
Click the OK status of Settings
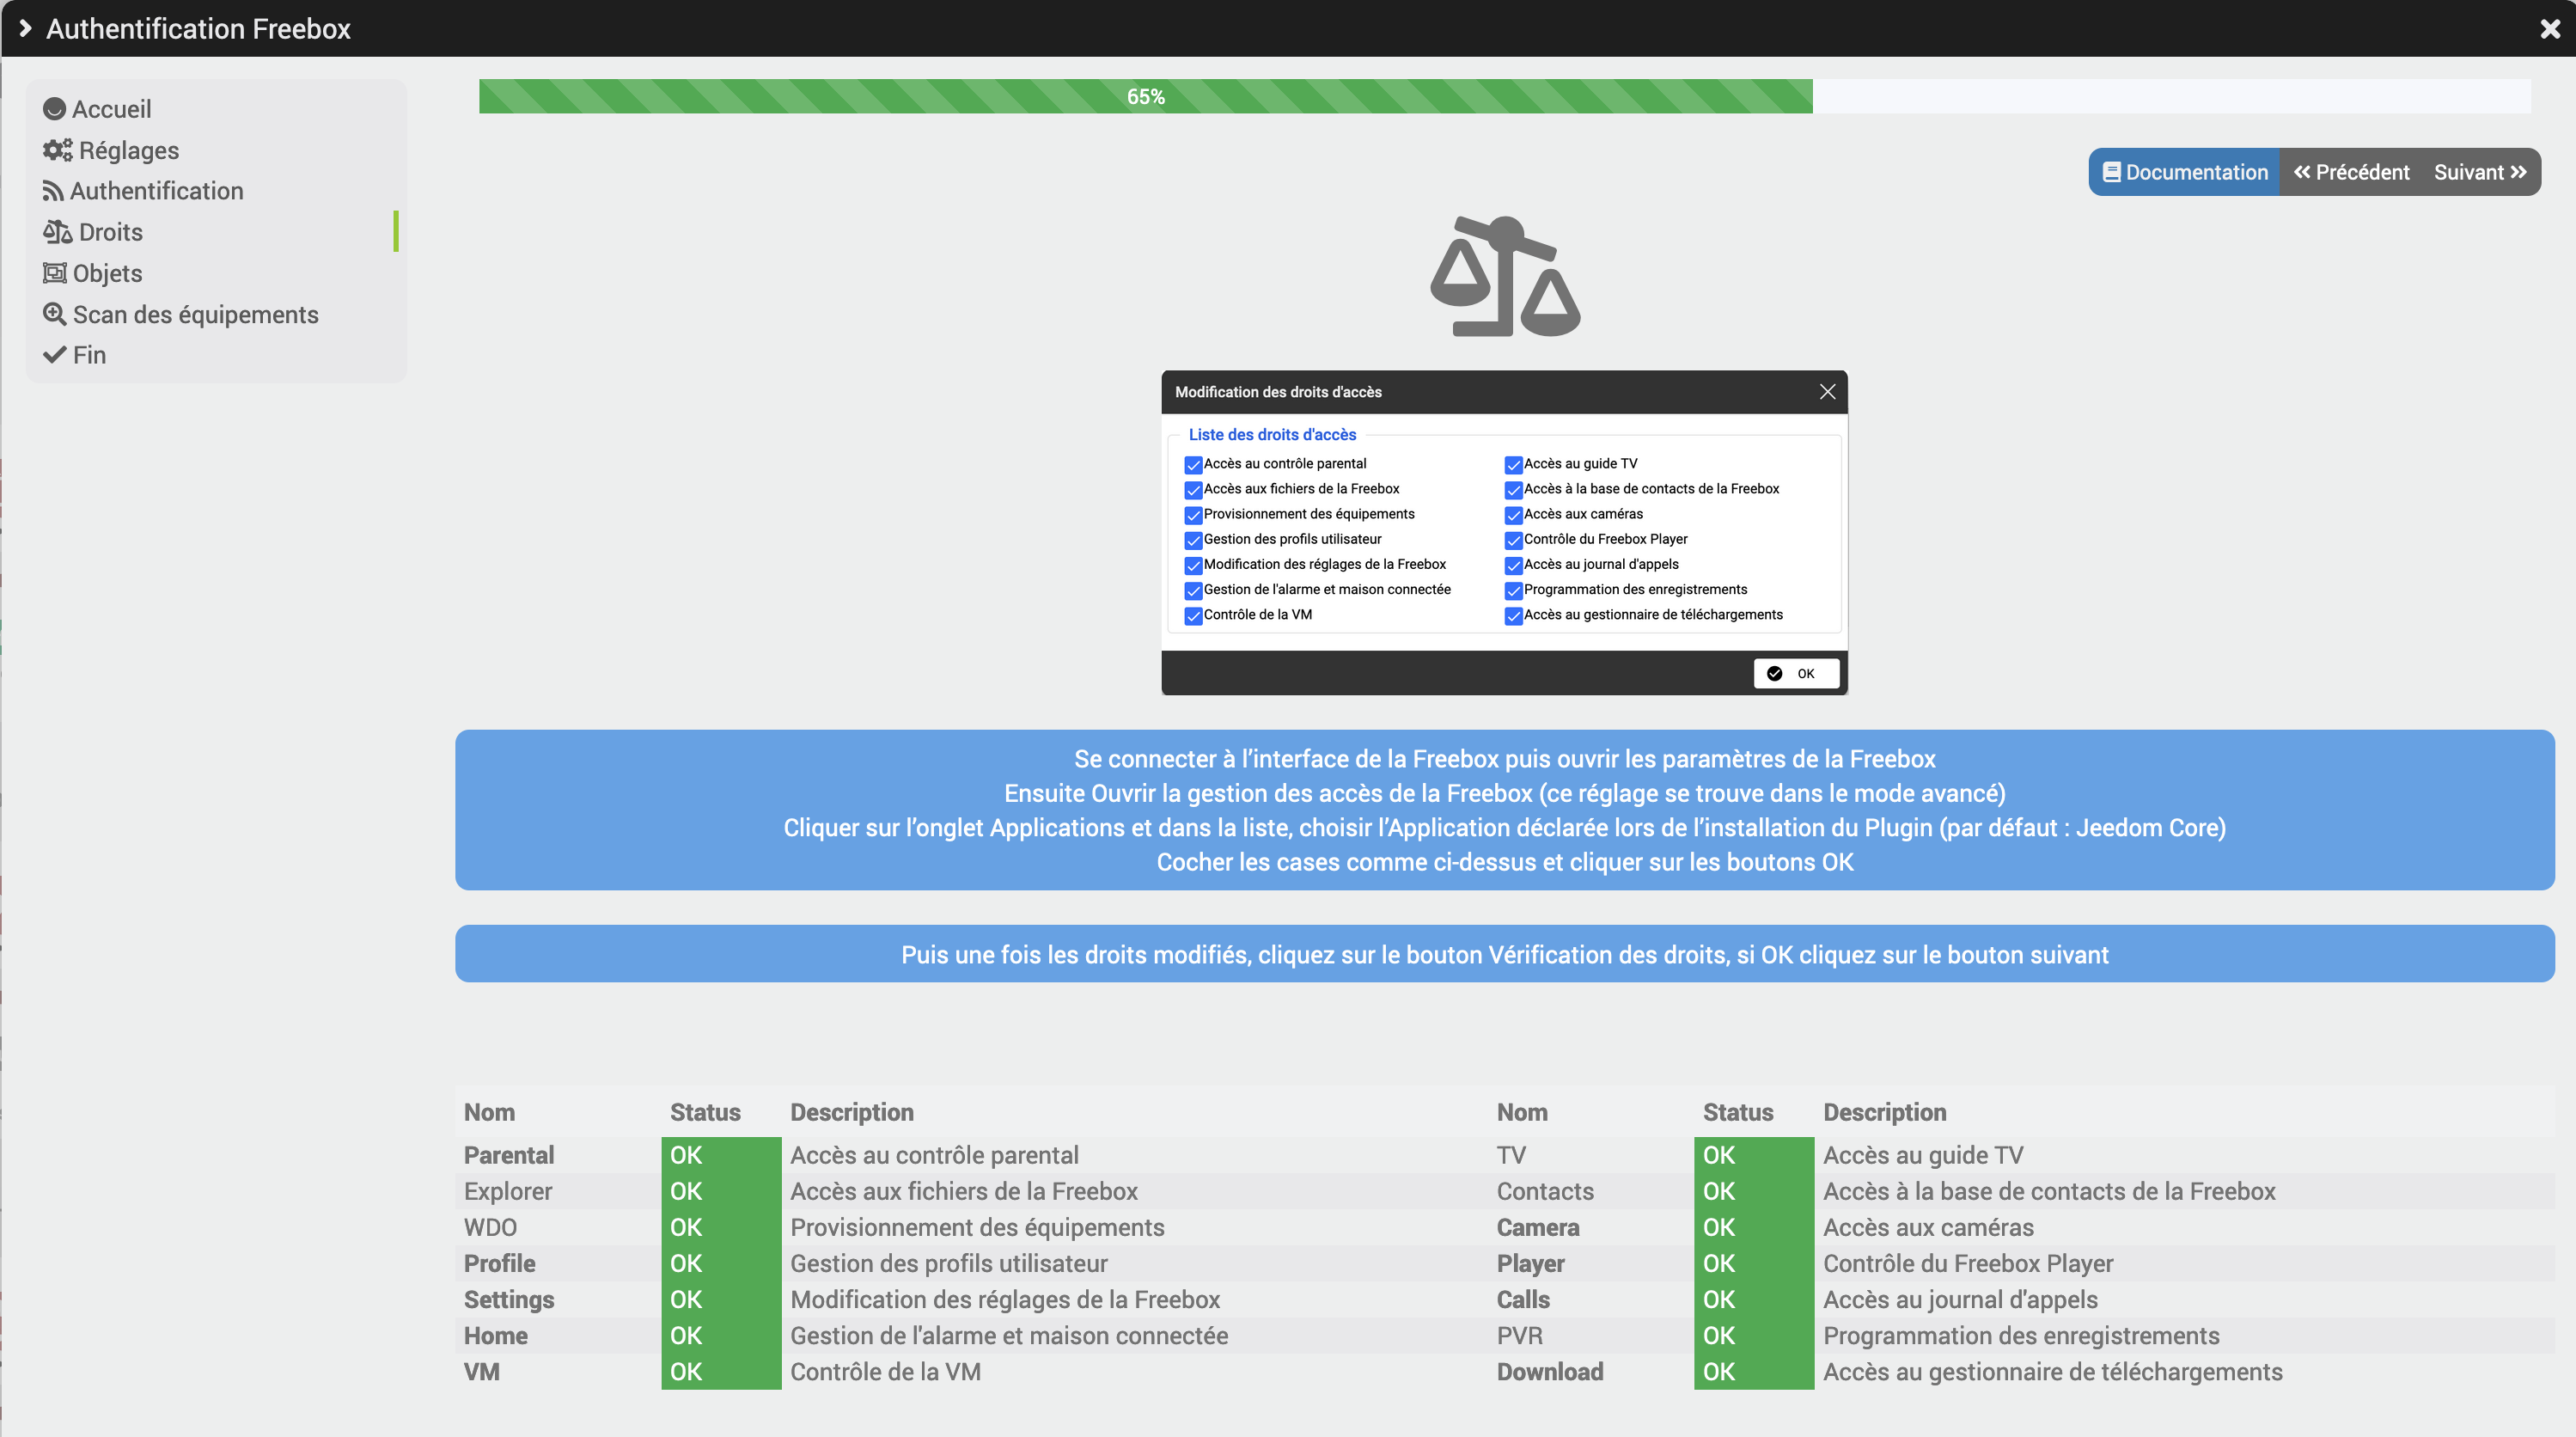click(721, 1299)
